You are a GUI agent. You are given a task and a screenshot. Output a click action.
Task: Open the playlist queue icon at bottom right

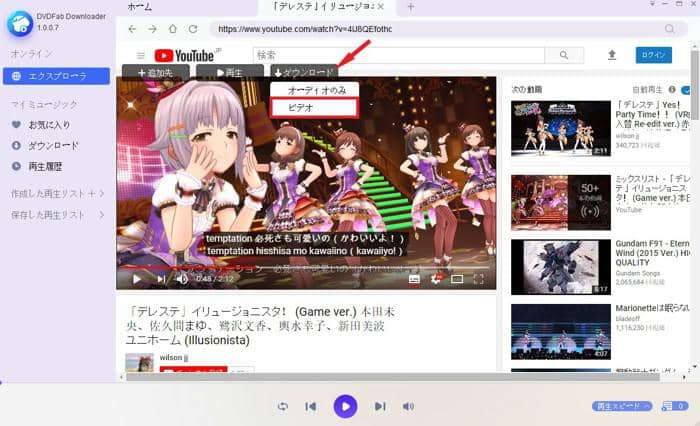pyautogui.click(x=675, y=406)
